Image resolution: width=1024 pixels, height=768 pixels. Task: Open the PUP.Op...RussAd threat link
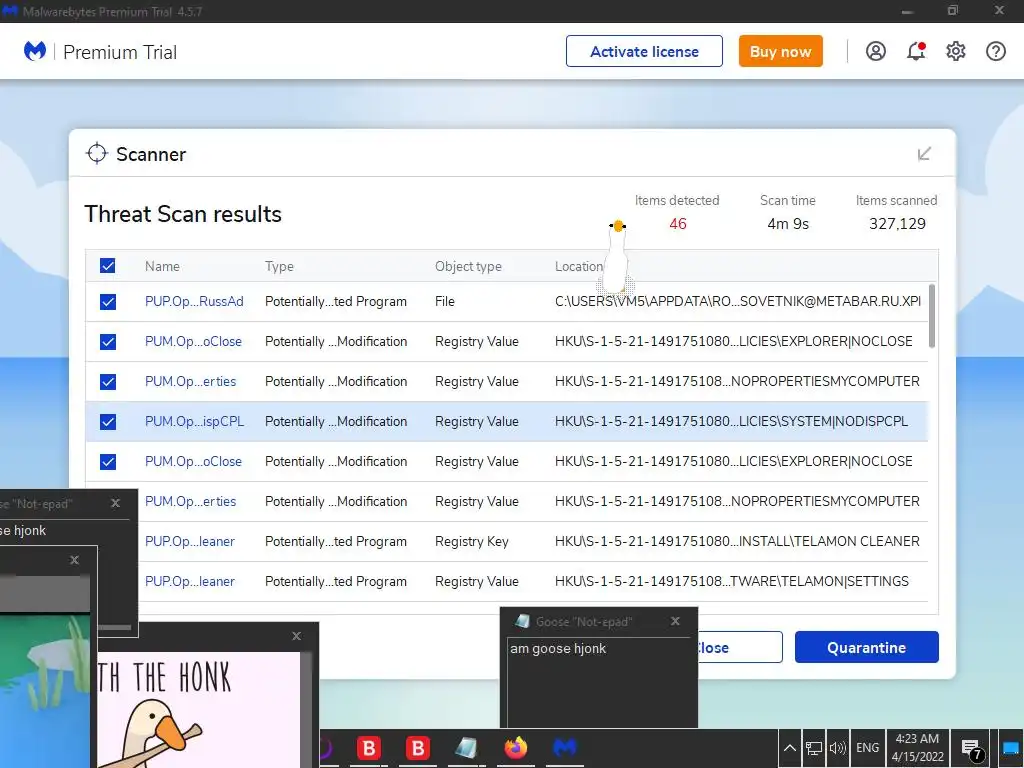(x=194, y=302)
